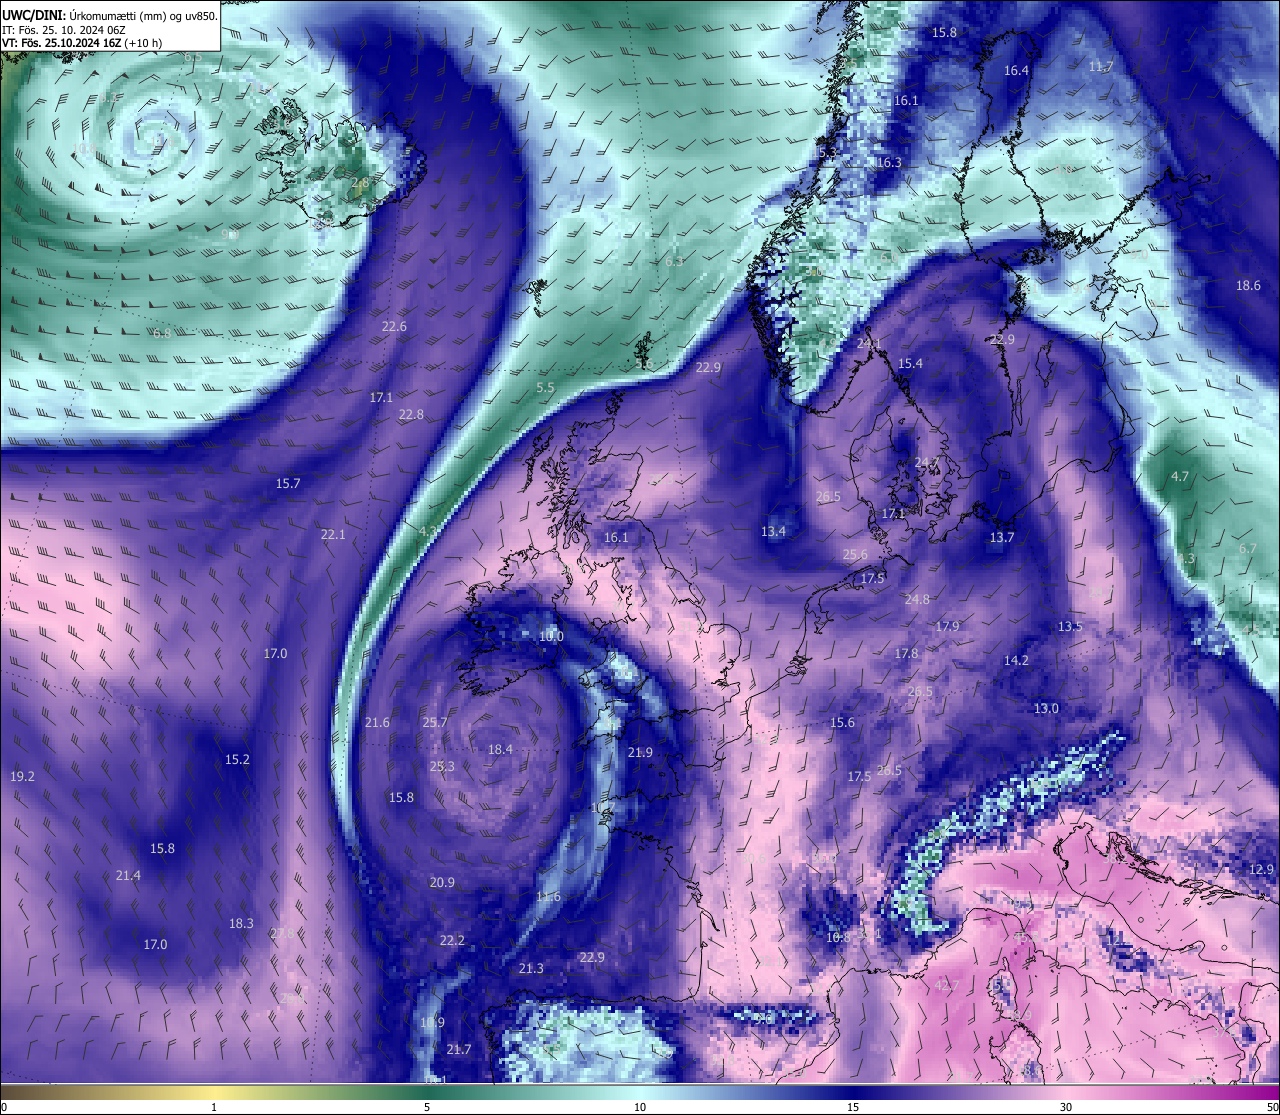1280x1115 pixels.
Task: Click the '21.7' value label near the bottom
Action: click(x=459, y=1049)
